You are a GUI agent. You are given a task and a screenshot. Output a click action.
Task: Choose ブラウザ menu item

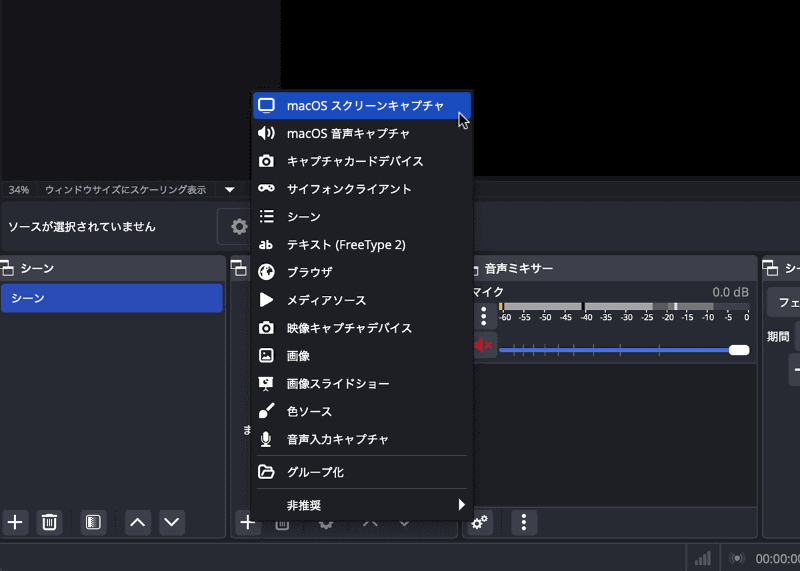click(x=362, y=272)
